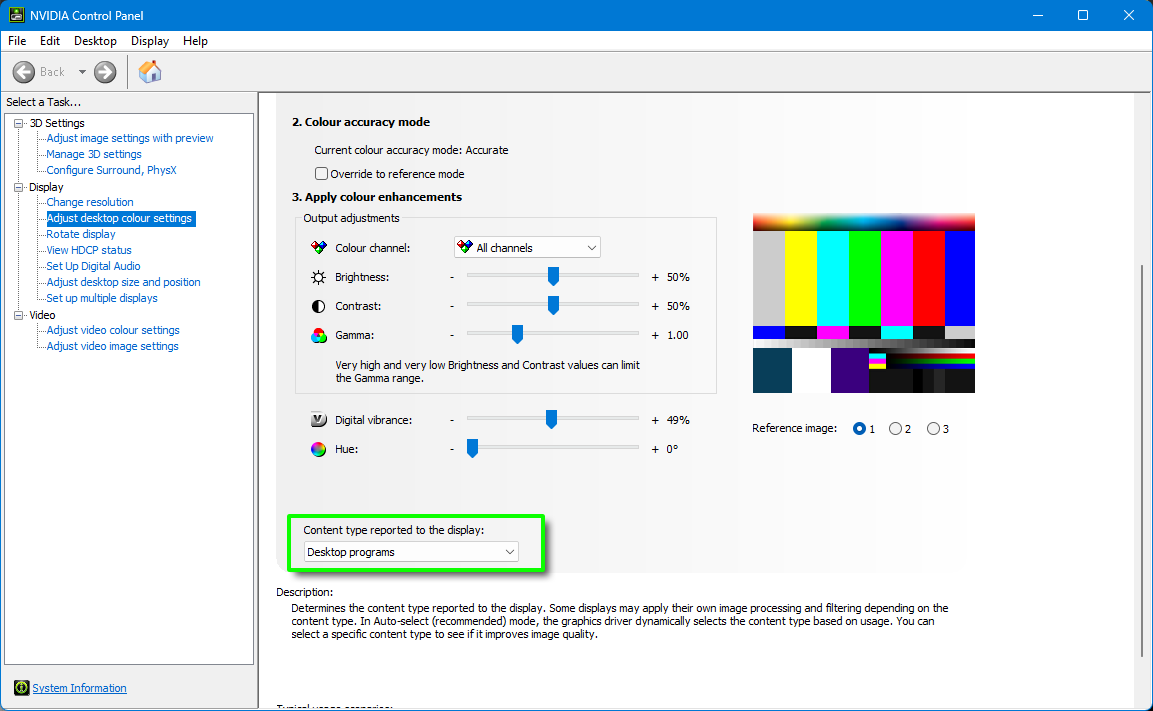Click the Gamma slider handle
1153x711 pixels.
[x=518, y=335]
